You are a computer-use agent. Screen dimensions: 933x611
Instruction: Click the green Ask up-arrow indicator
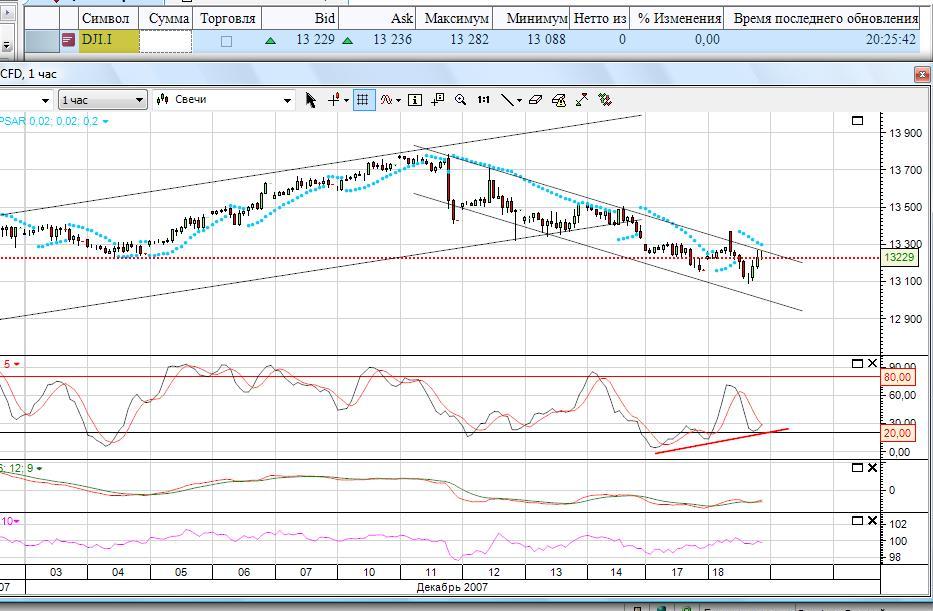tap(347, 41)
